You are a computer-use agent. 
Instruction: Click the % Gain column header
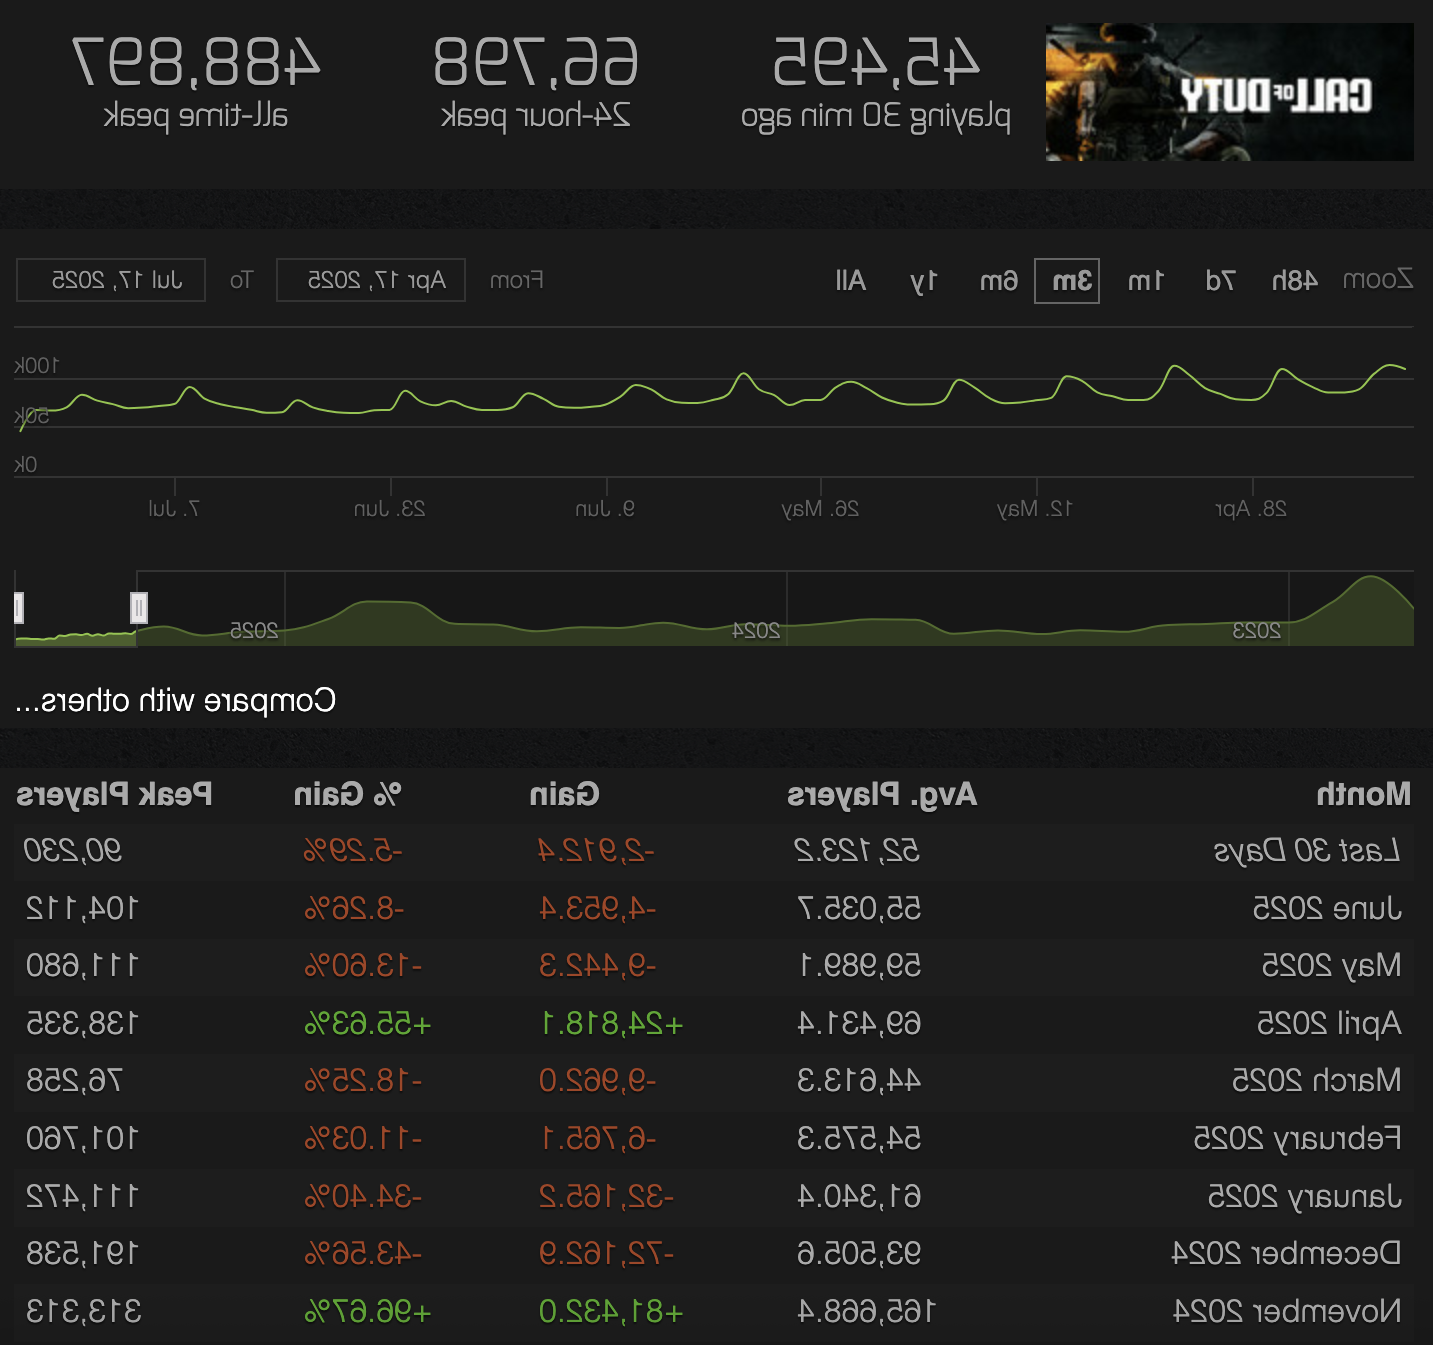(347, 795)
